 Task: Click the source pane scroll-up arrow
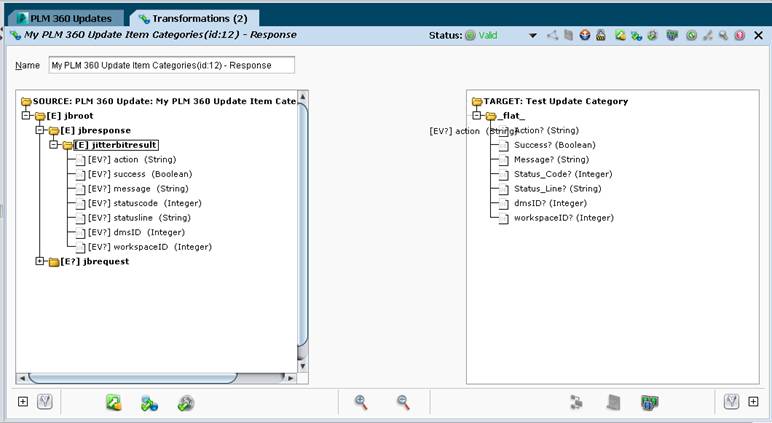click(303, 96)
